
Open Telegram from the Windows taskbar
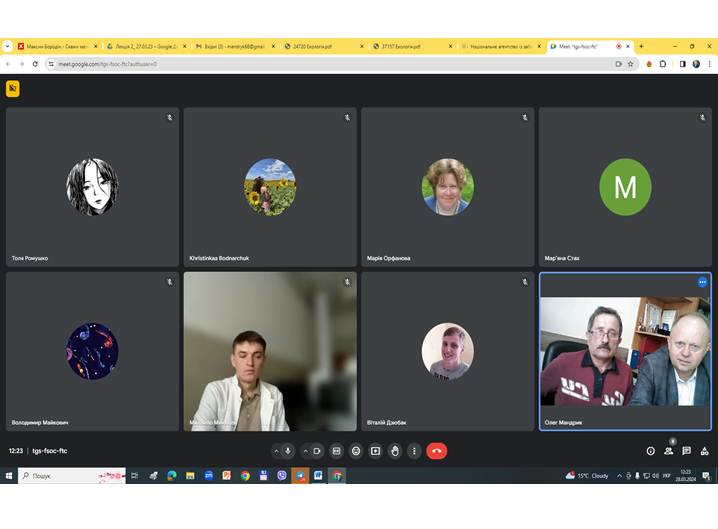click(x=300, y=476)
